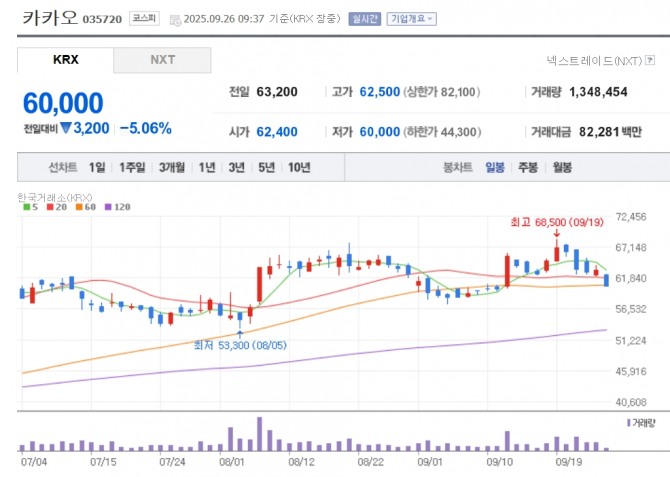Select the 1주일 line chart period
The width and height of the screenshot is (670, 477).
(132, 167)
